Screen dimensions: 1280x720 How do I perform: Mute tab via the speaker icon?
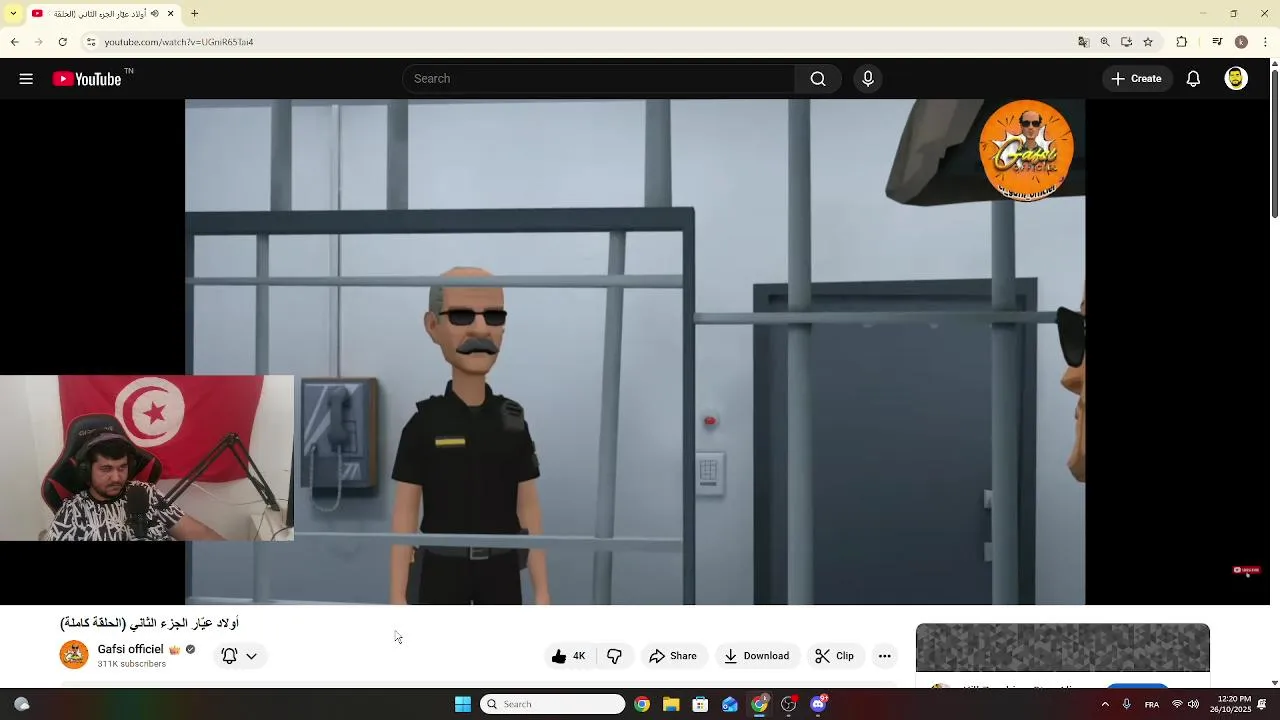click(x=155, y=14)
